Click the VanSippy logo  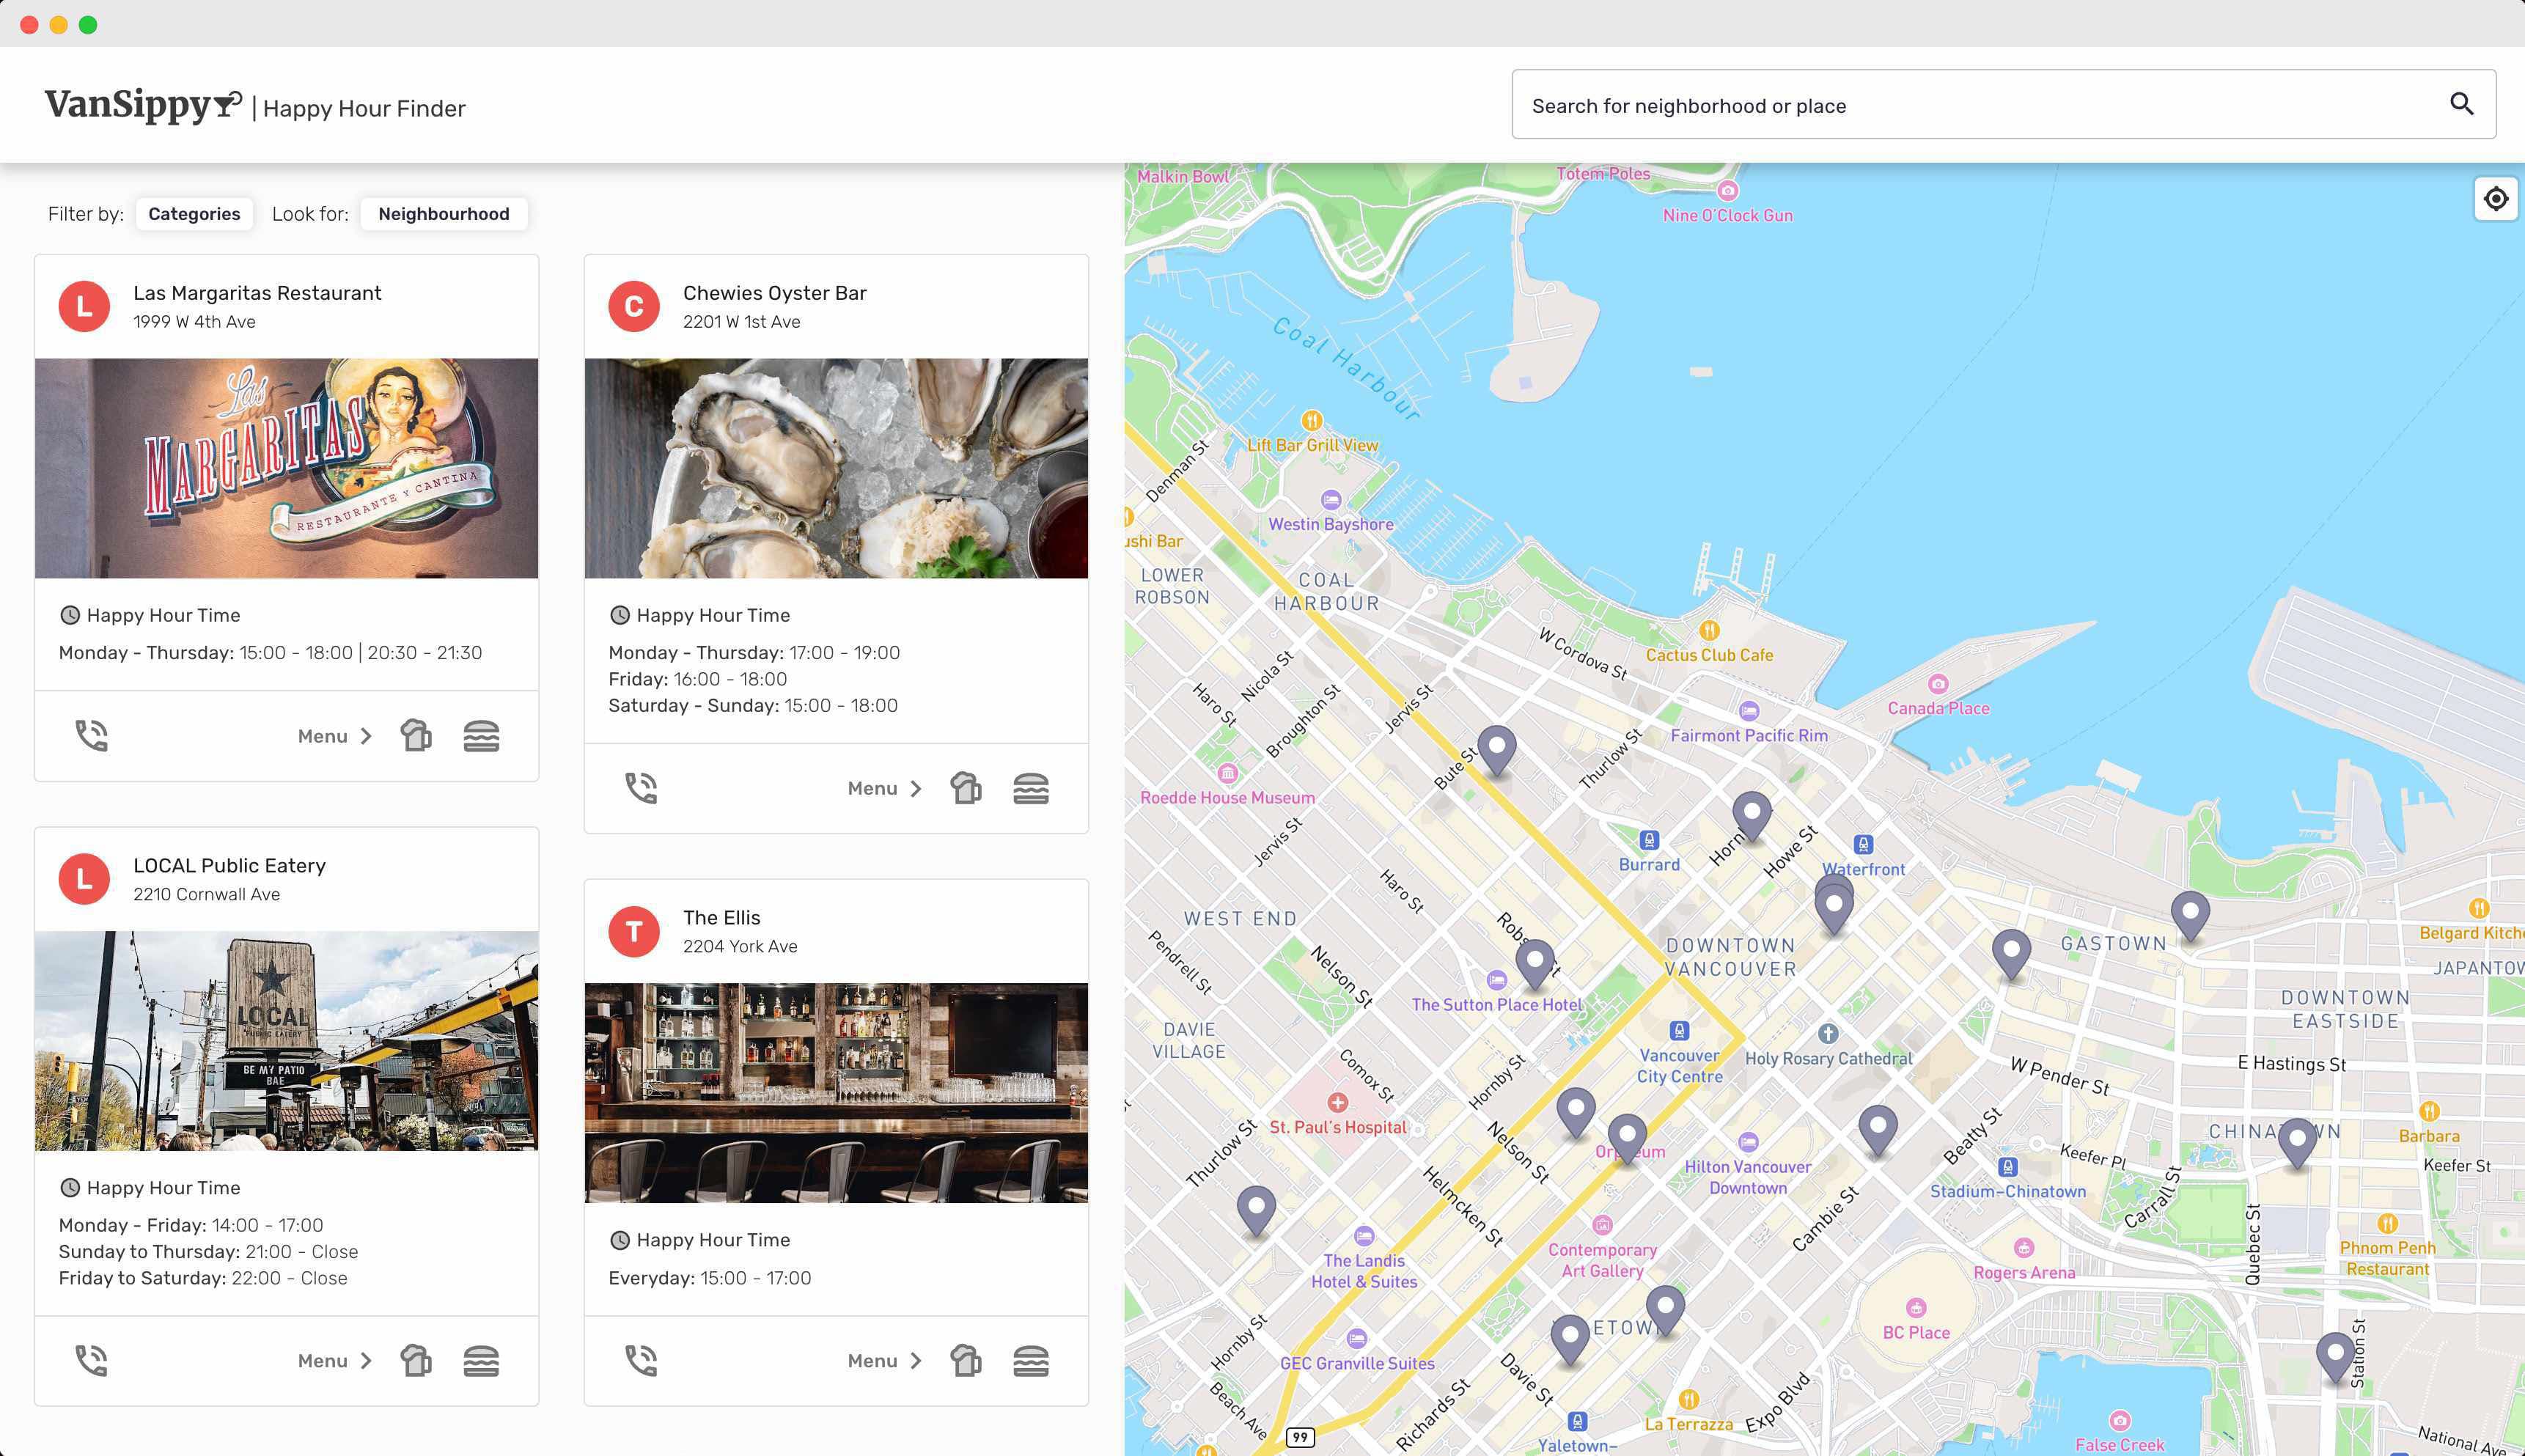144,104
